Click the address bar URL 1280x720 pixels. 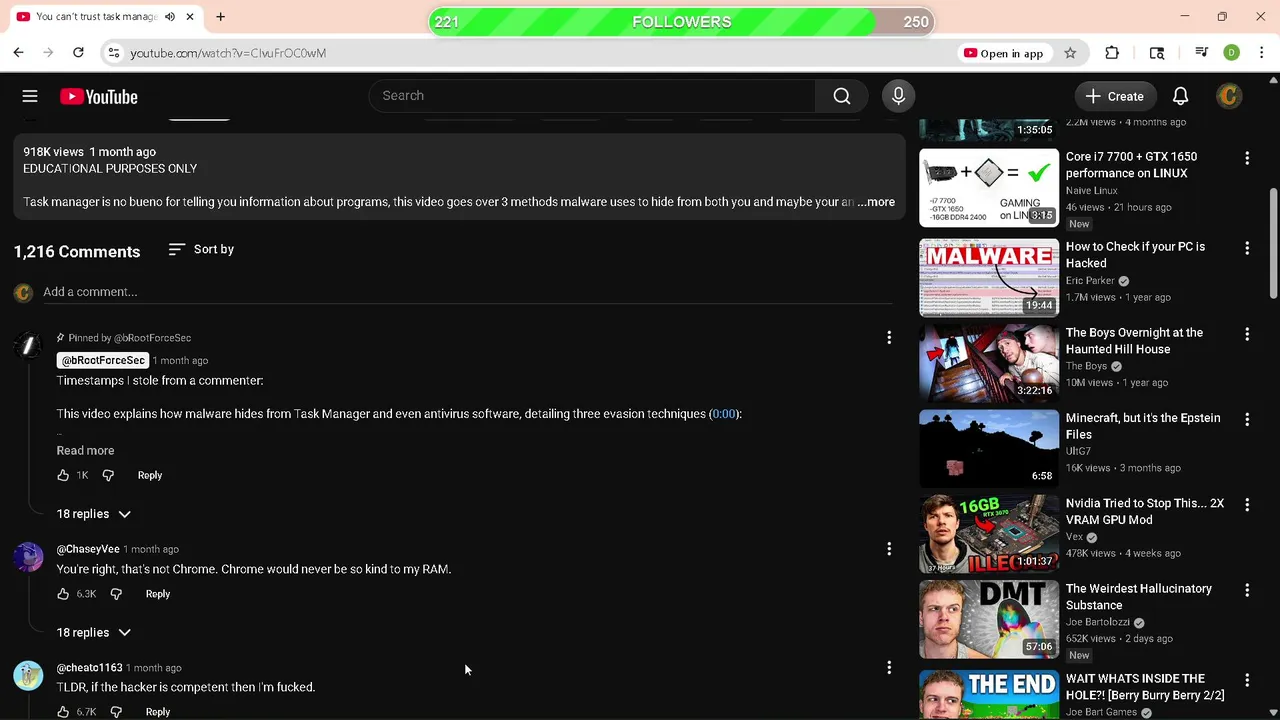point(228,53)
